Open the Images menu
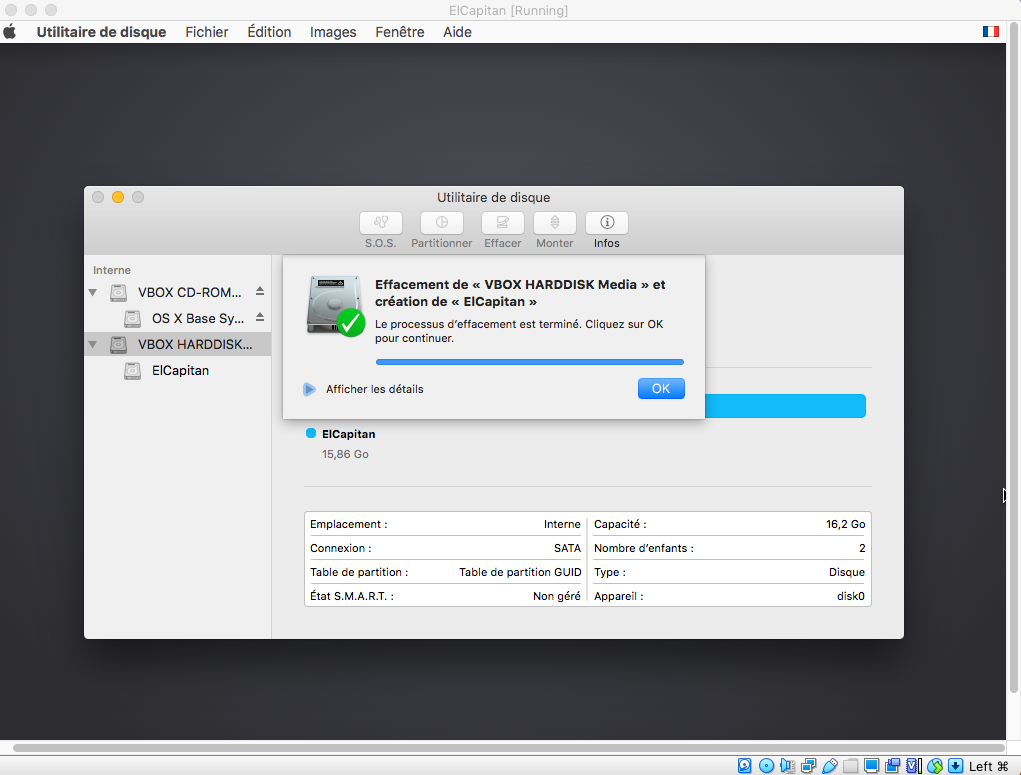Viewport: 1021px width, 775px height. tap(333, 32)
